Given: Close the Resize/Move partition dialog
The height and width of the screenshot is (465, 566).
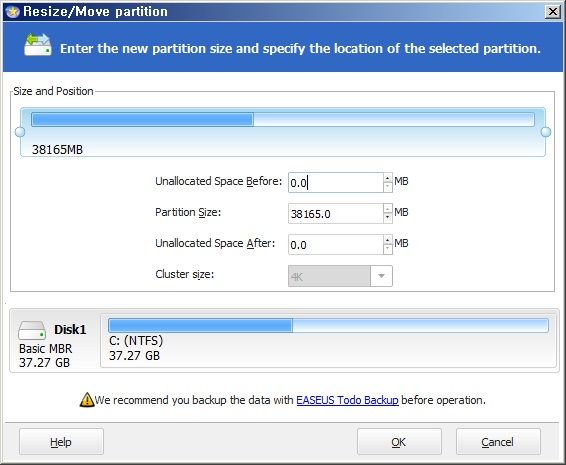Looking at the screenshot, I should click(553, 12).
